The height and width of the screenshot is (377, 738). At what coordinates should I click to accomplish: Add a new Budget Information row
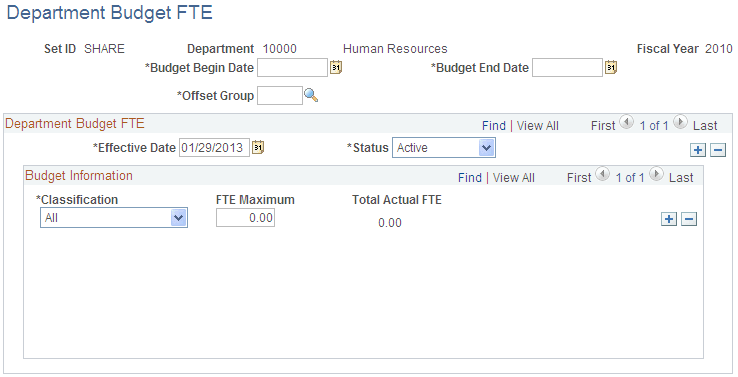[x=669, y=219]
